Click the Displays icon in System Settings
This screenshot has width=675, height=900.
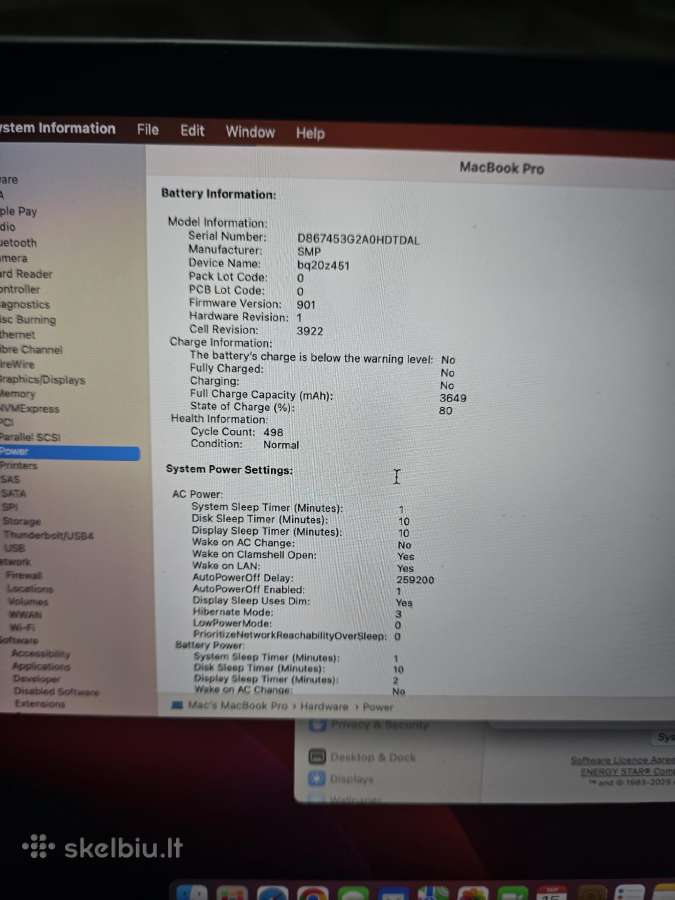tap(317, 778)
